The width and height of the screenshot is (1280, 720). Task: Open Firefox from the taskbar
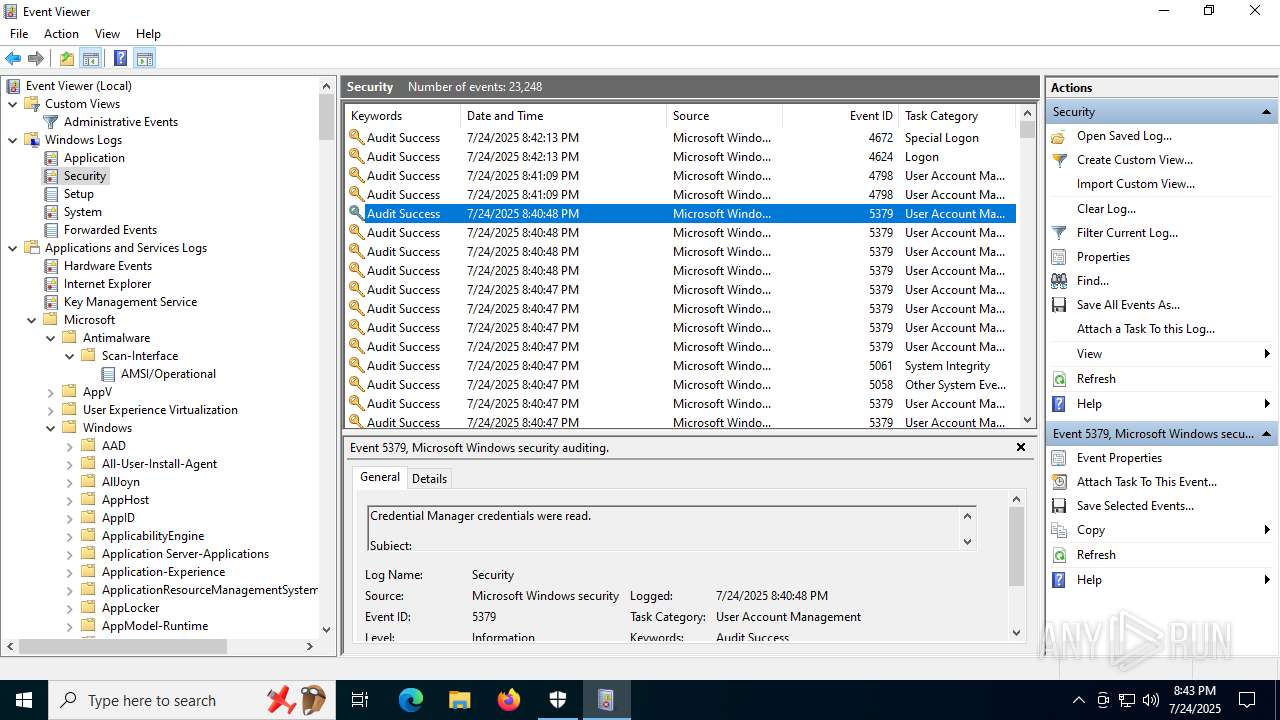(x=509, y=700)
